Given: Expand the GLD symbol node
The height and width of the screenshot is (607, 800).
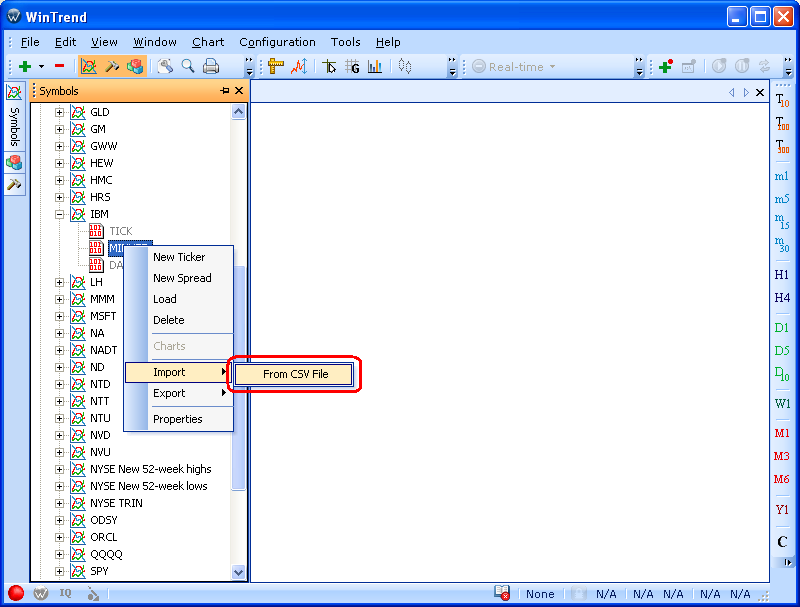Looking at the screenshot, I should tap(59, 112).
